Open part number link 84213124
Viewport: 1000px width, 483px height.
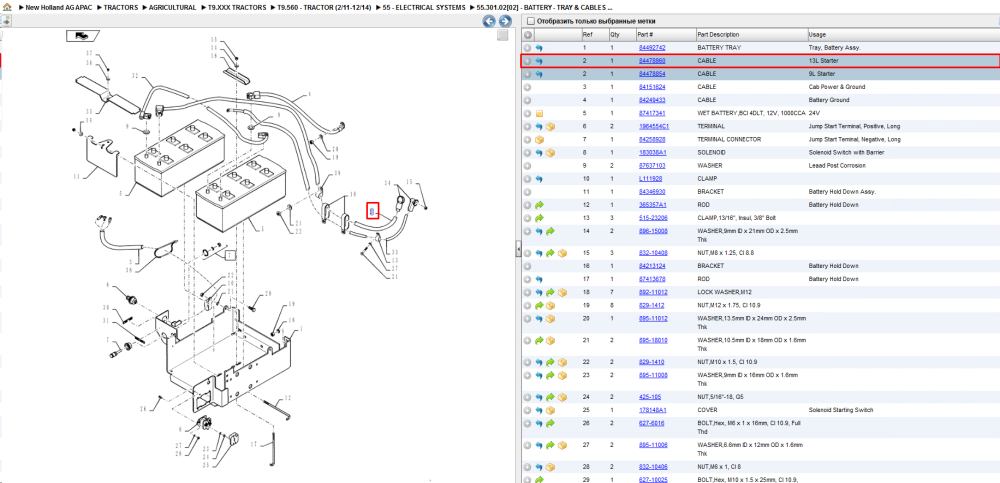click(652, 266)
